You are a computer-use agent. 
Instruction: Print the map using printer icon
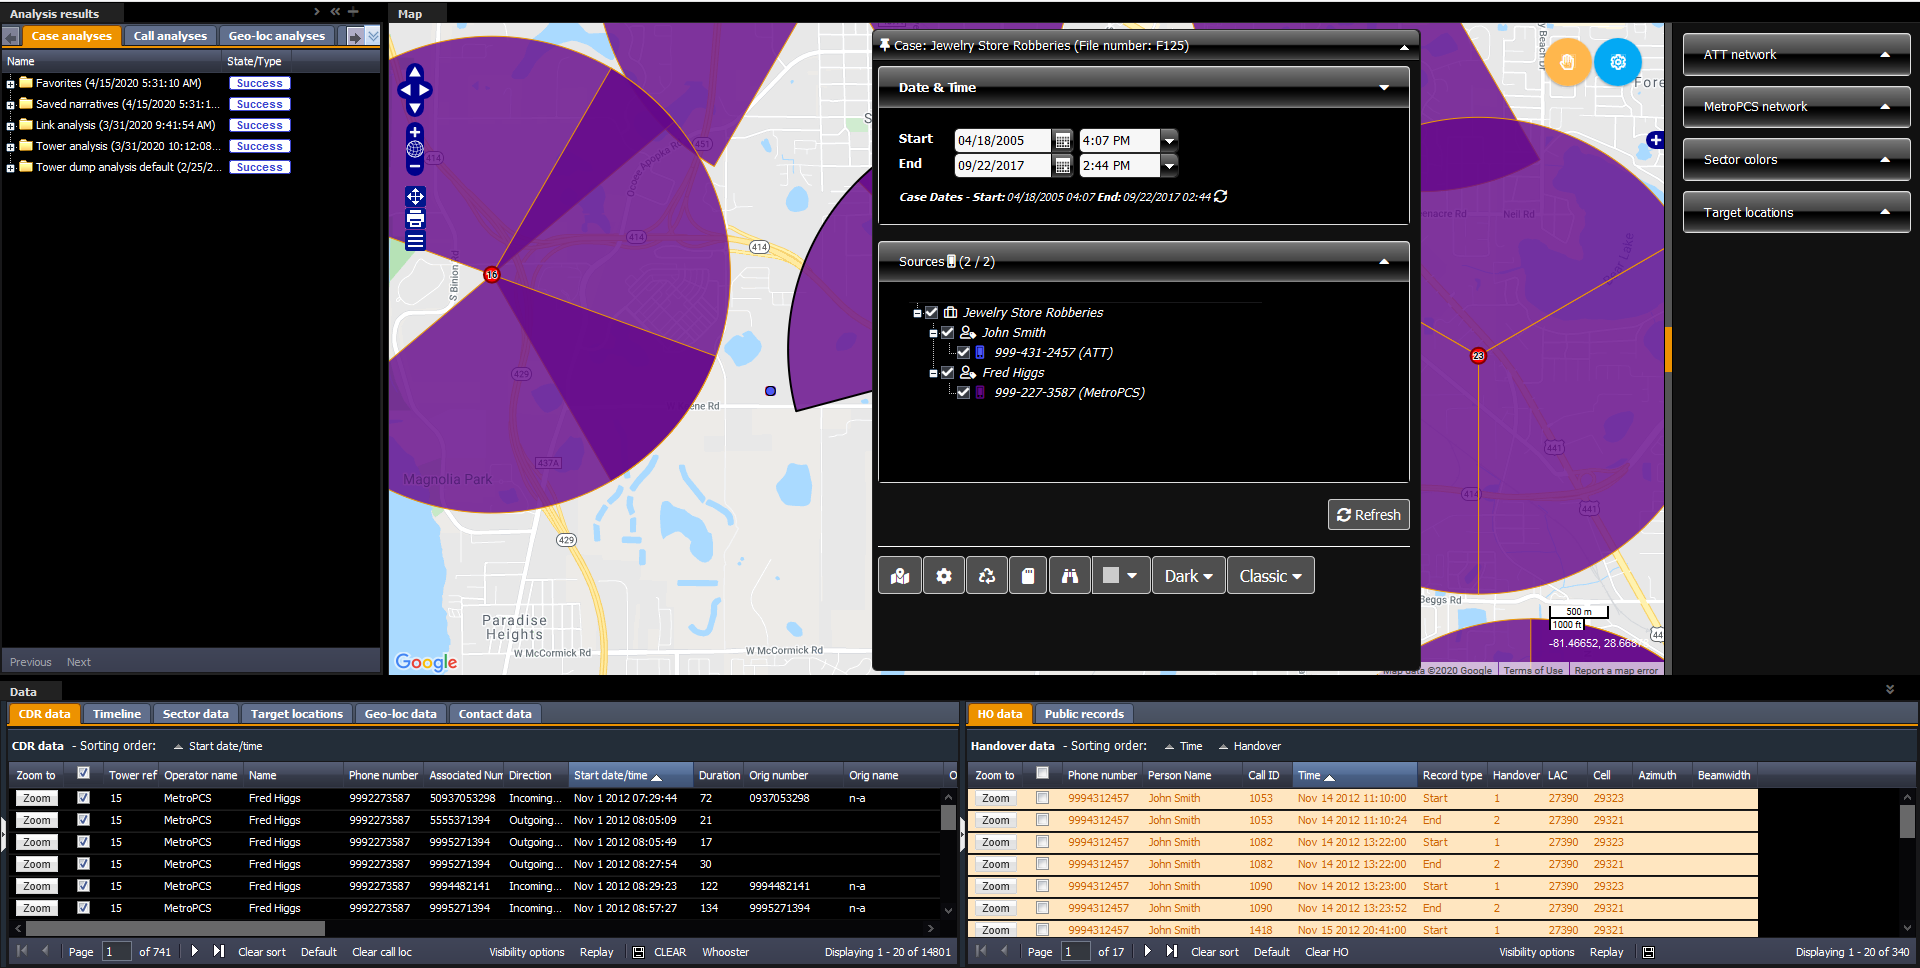(x=415, y=219)
